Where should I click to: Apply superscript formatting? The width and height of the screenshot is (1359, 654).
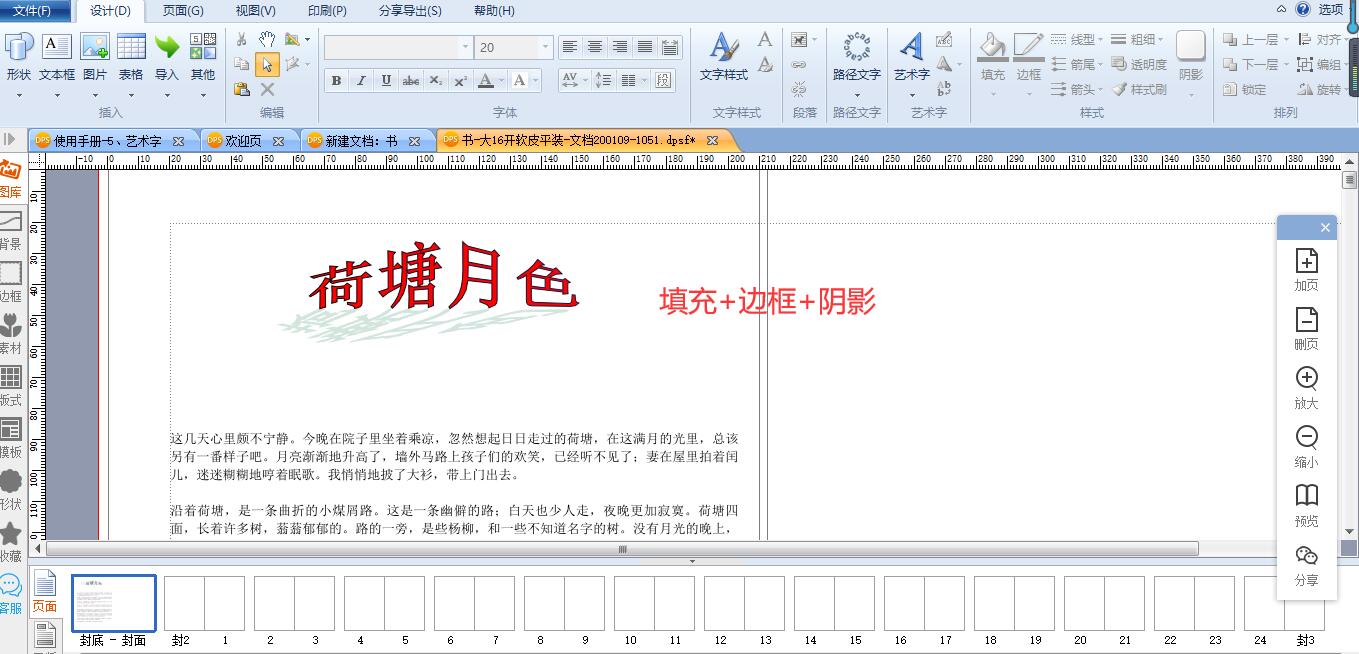[460, 80]
